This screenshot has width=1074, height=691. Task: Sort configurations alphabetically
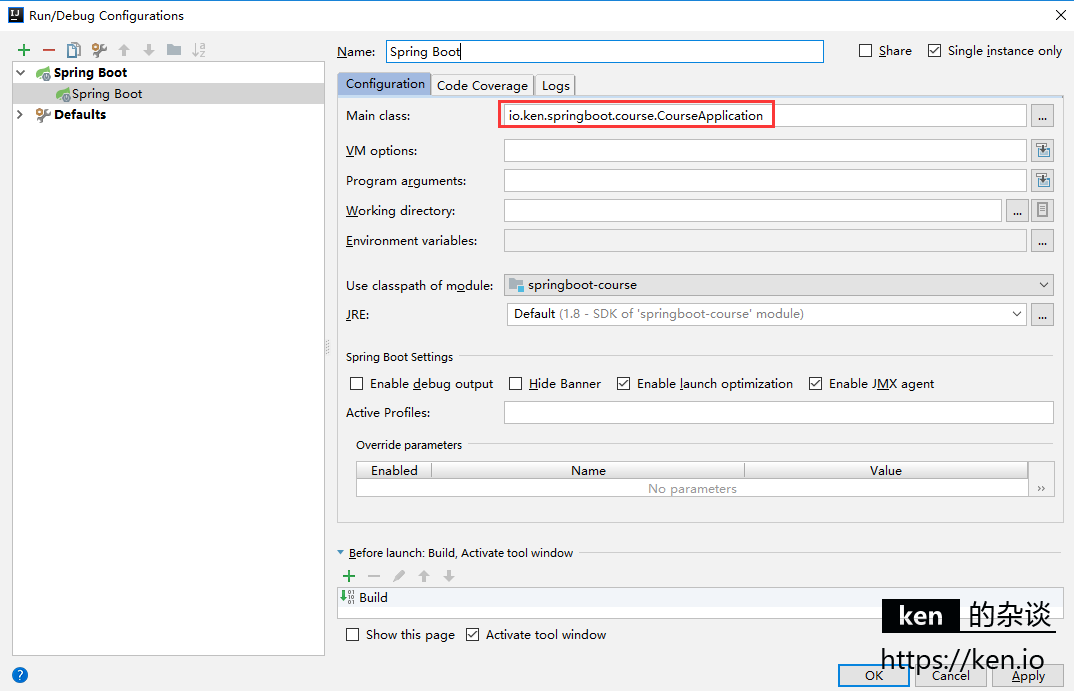point(199,50)
